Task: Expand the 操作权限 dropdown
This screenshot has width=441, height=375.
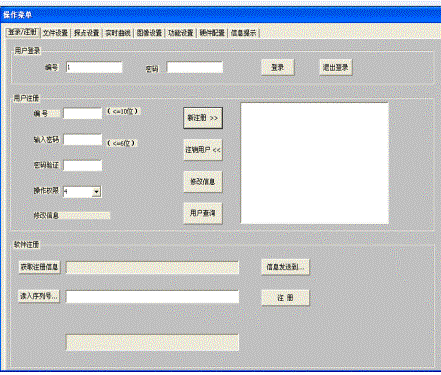Action: click(96, 192)
